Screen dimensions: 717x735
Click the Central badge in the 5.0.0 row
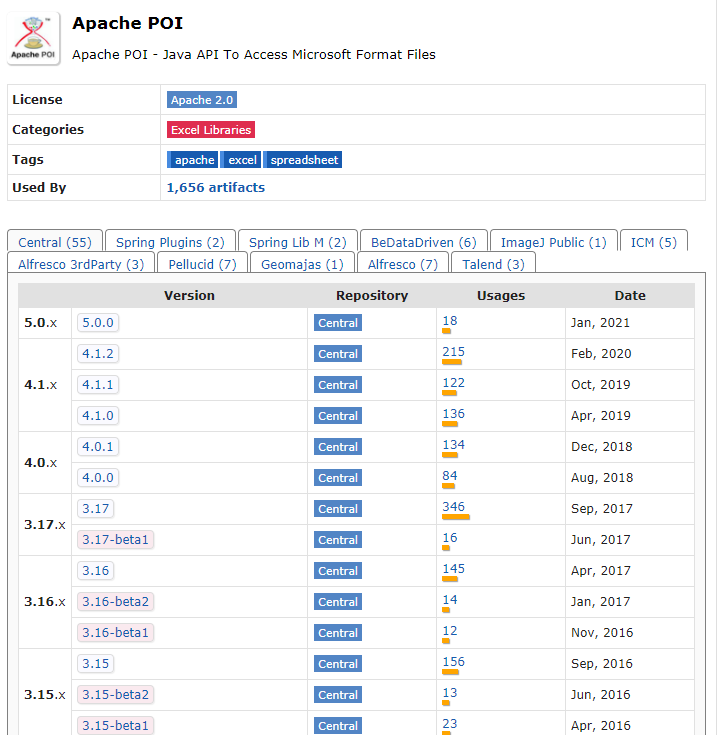coord(337,323)
